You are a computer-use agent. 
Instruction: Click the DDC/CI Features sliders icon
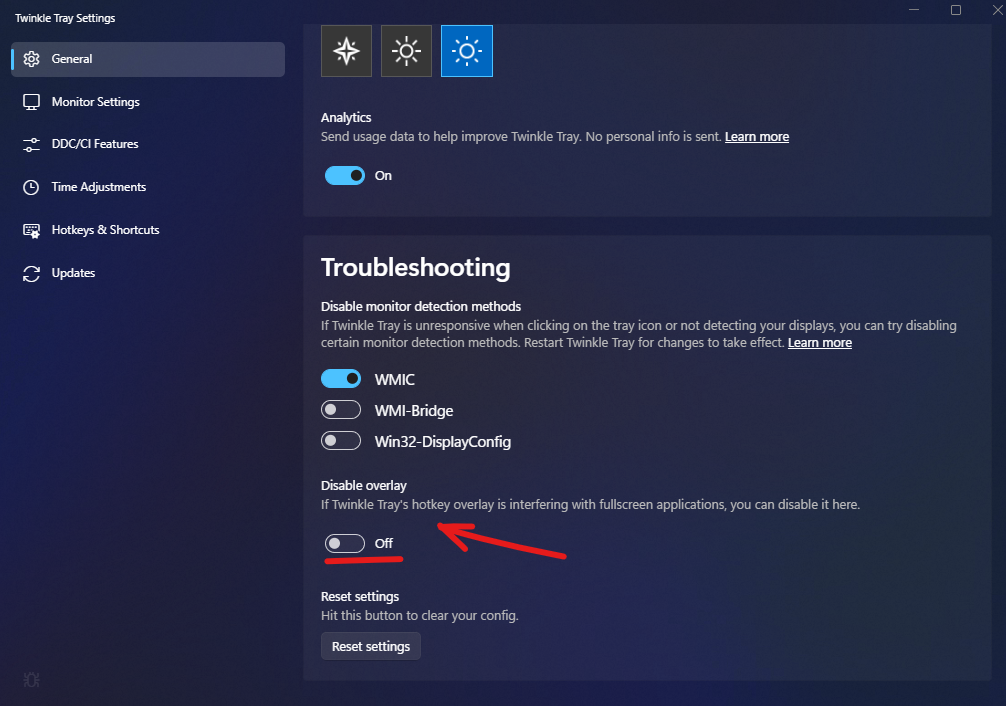(x=31, y=144)
